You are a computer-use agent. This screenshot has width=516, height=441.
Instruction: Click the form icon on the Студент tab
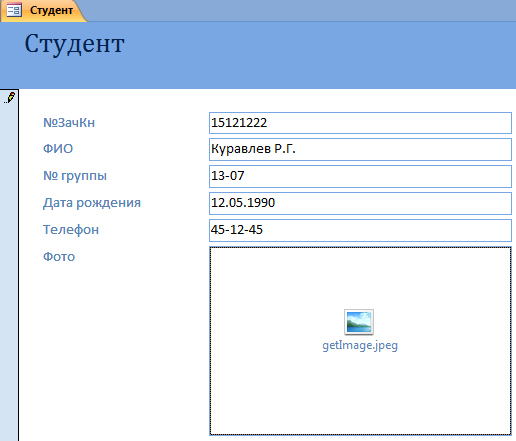(x=14, y=10)
